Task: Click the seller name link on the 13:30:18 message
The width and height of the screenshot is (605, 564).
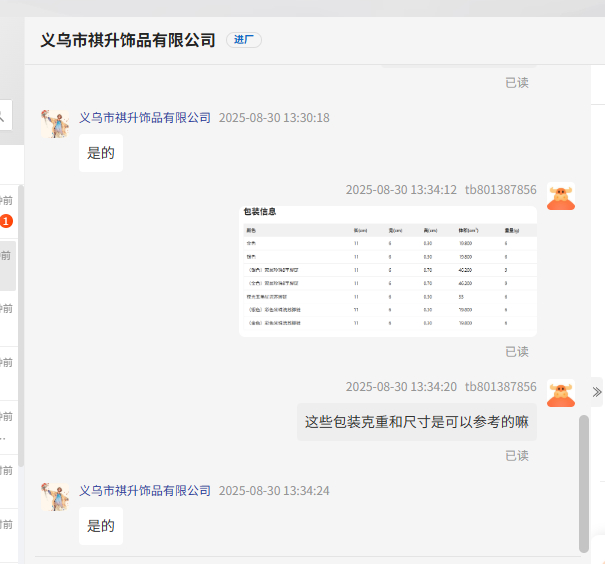Action: click(x=145, y=118)
